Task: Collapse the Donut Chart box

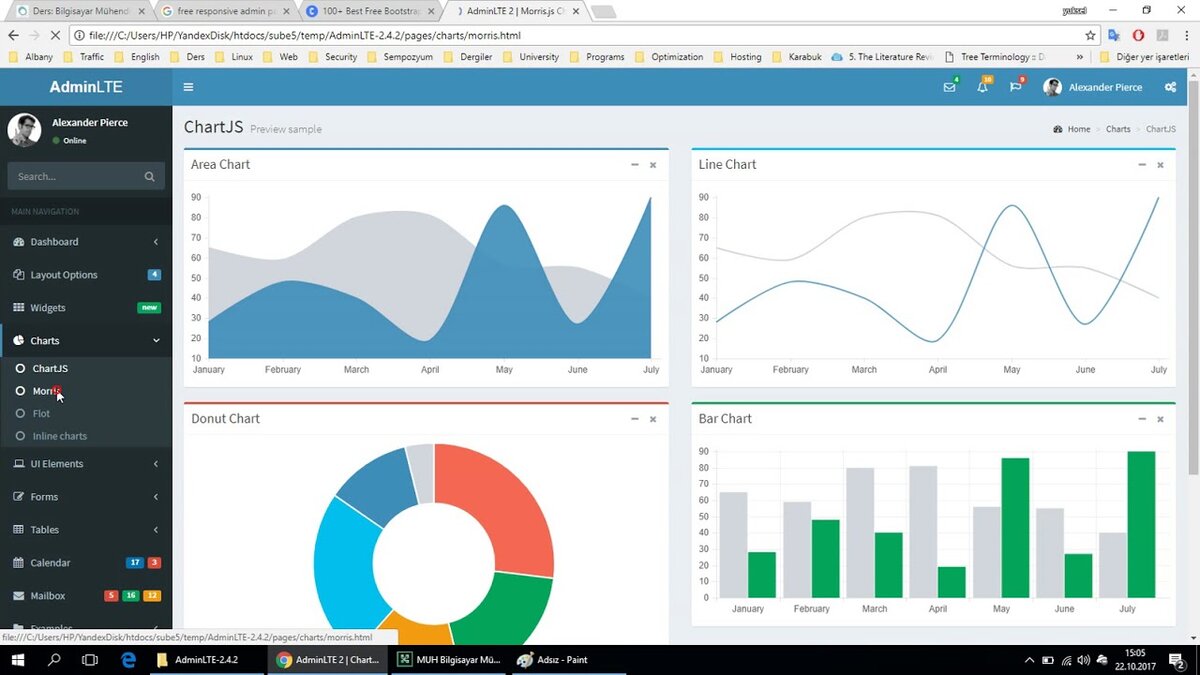Action: pyautogui.click(x=634, y=419)
